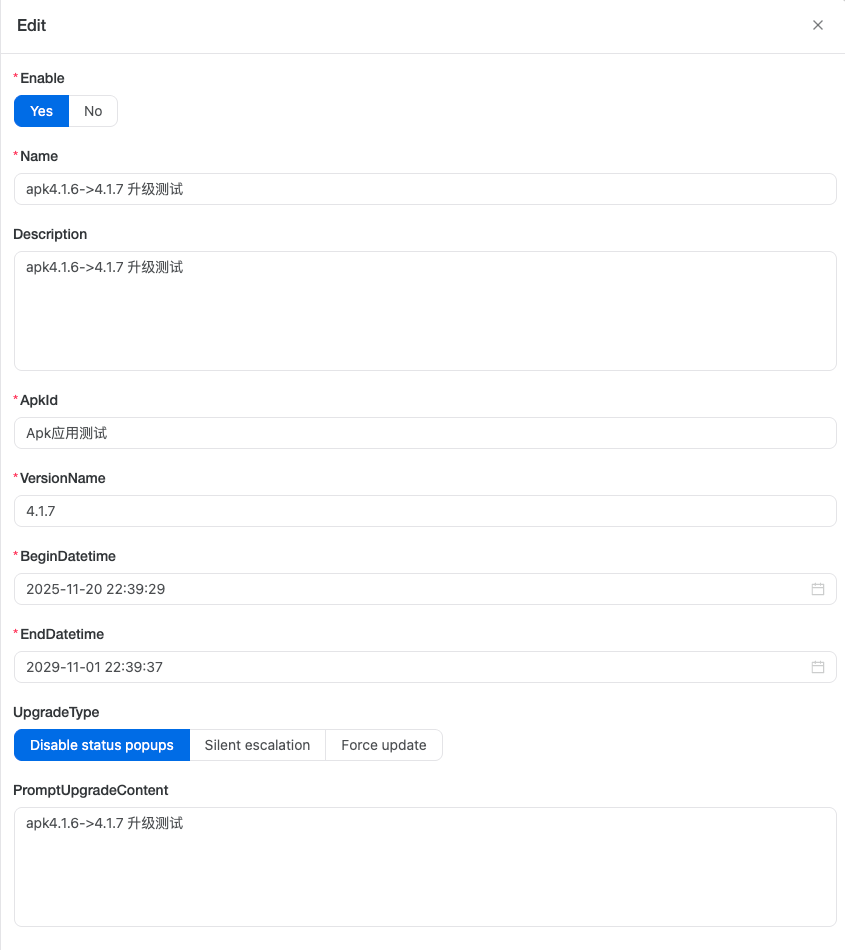845x950 pixels.
Task: Choose Silent escalation upgrade type
Action: [257, 745]
